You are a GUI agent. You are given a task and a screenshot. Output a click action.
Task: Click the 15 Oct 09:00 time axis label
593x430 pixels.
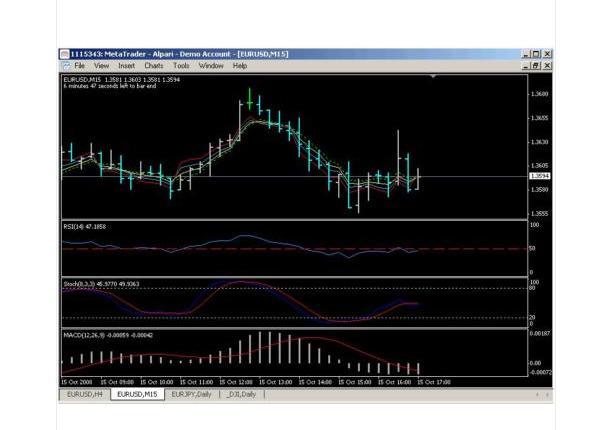point(117,382)
